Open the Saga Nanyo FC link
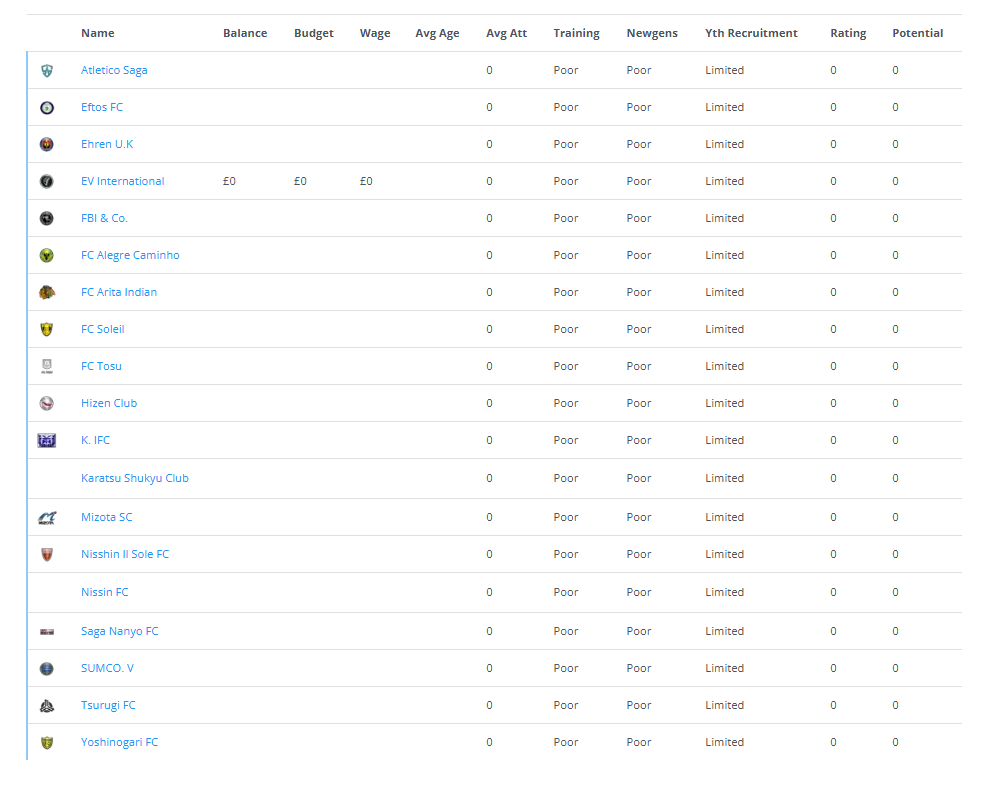Viewport: 985px width, 789px height. click(x=119, y=632)
